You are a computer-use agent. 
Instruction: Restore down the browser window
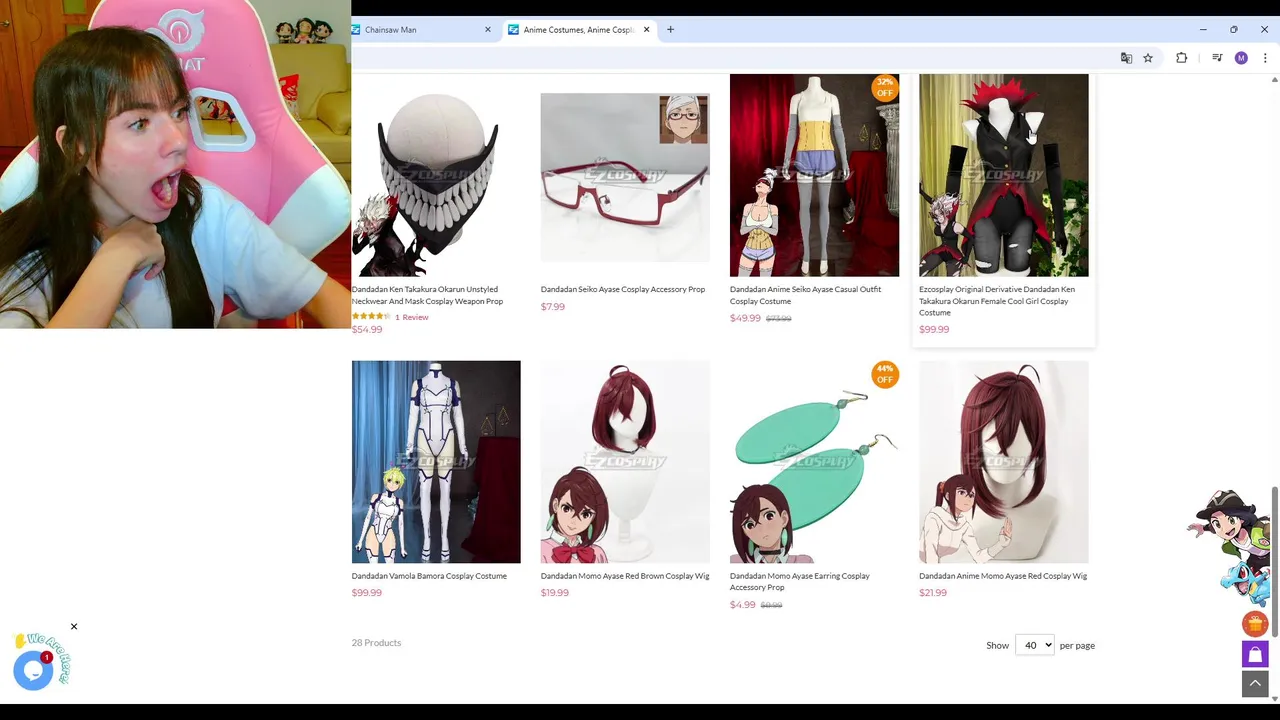pyautogui.click(x=1234, y=30)
